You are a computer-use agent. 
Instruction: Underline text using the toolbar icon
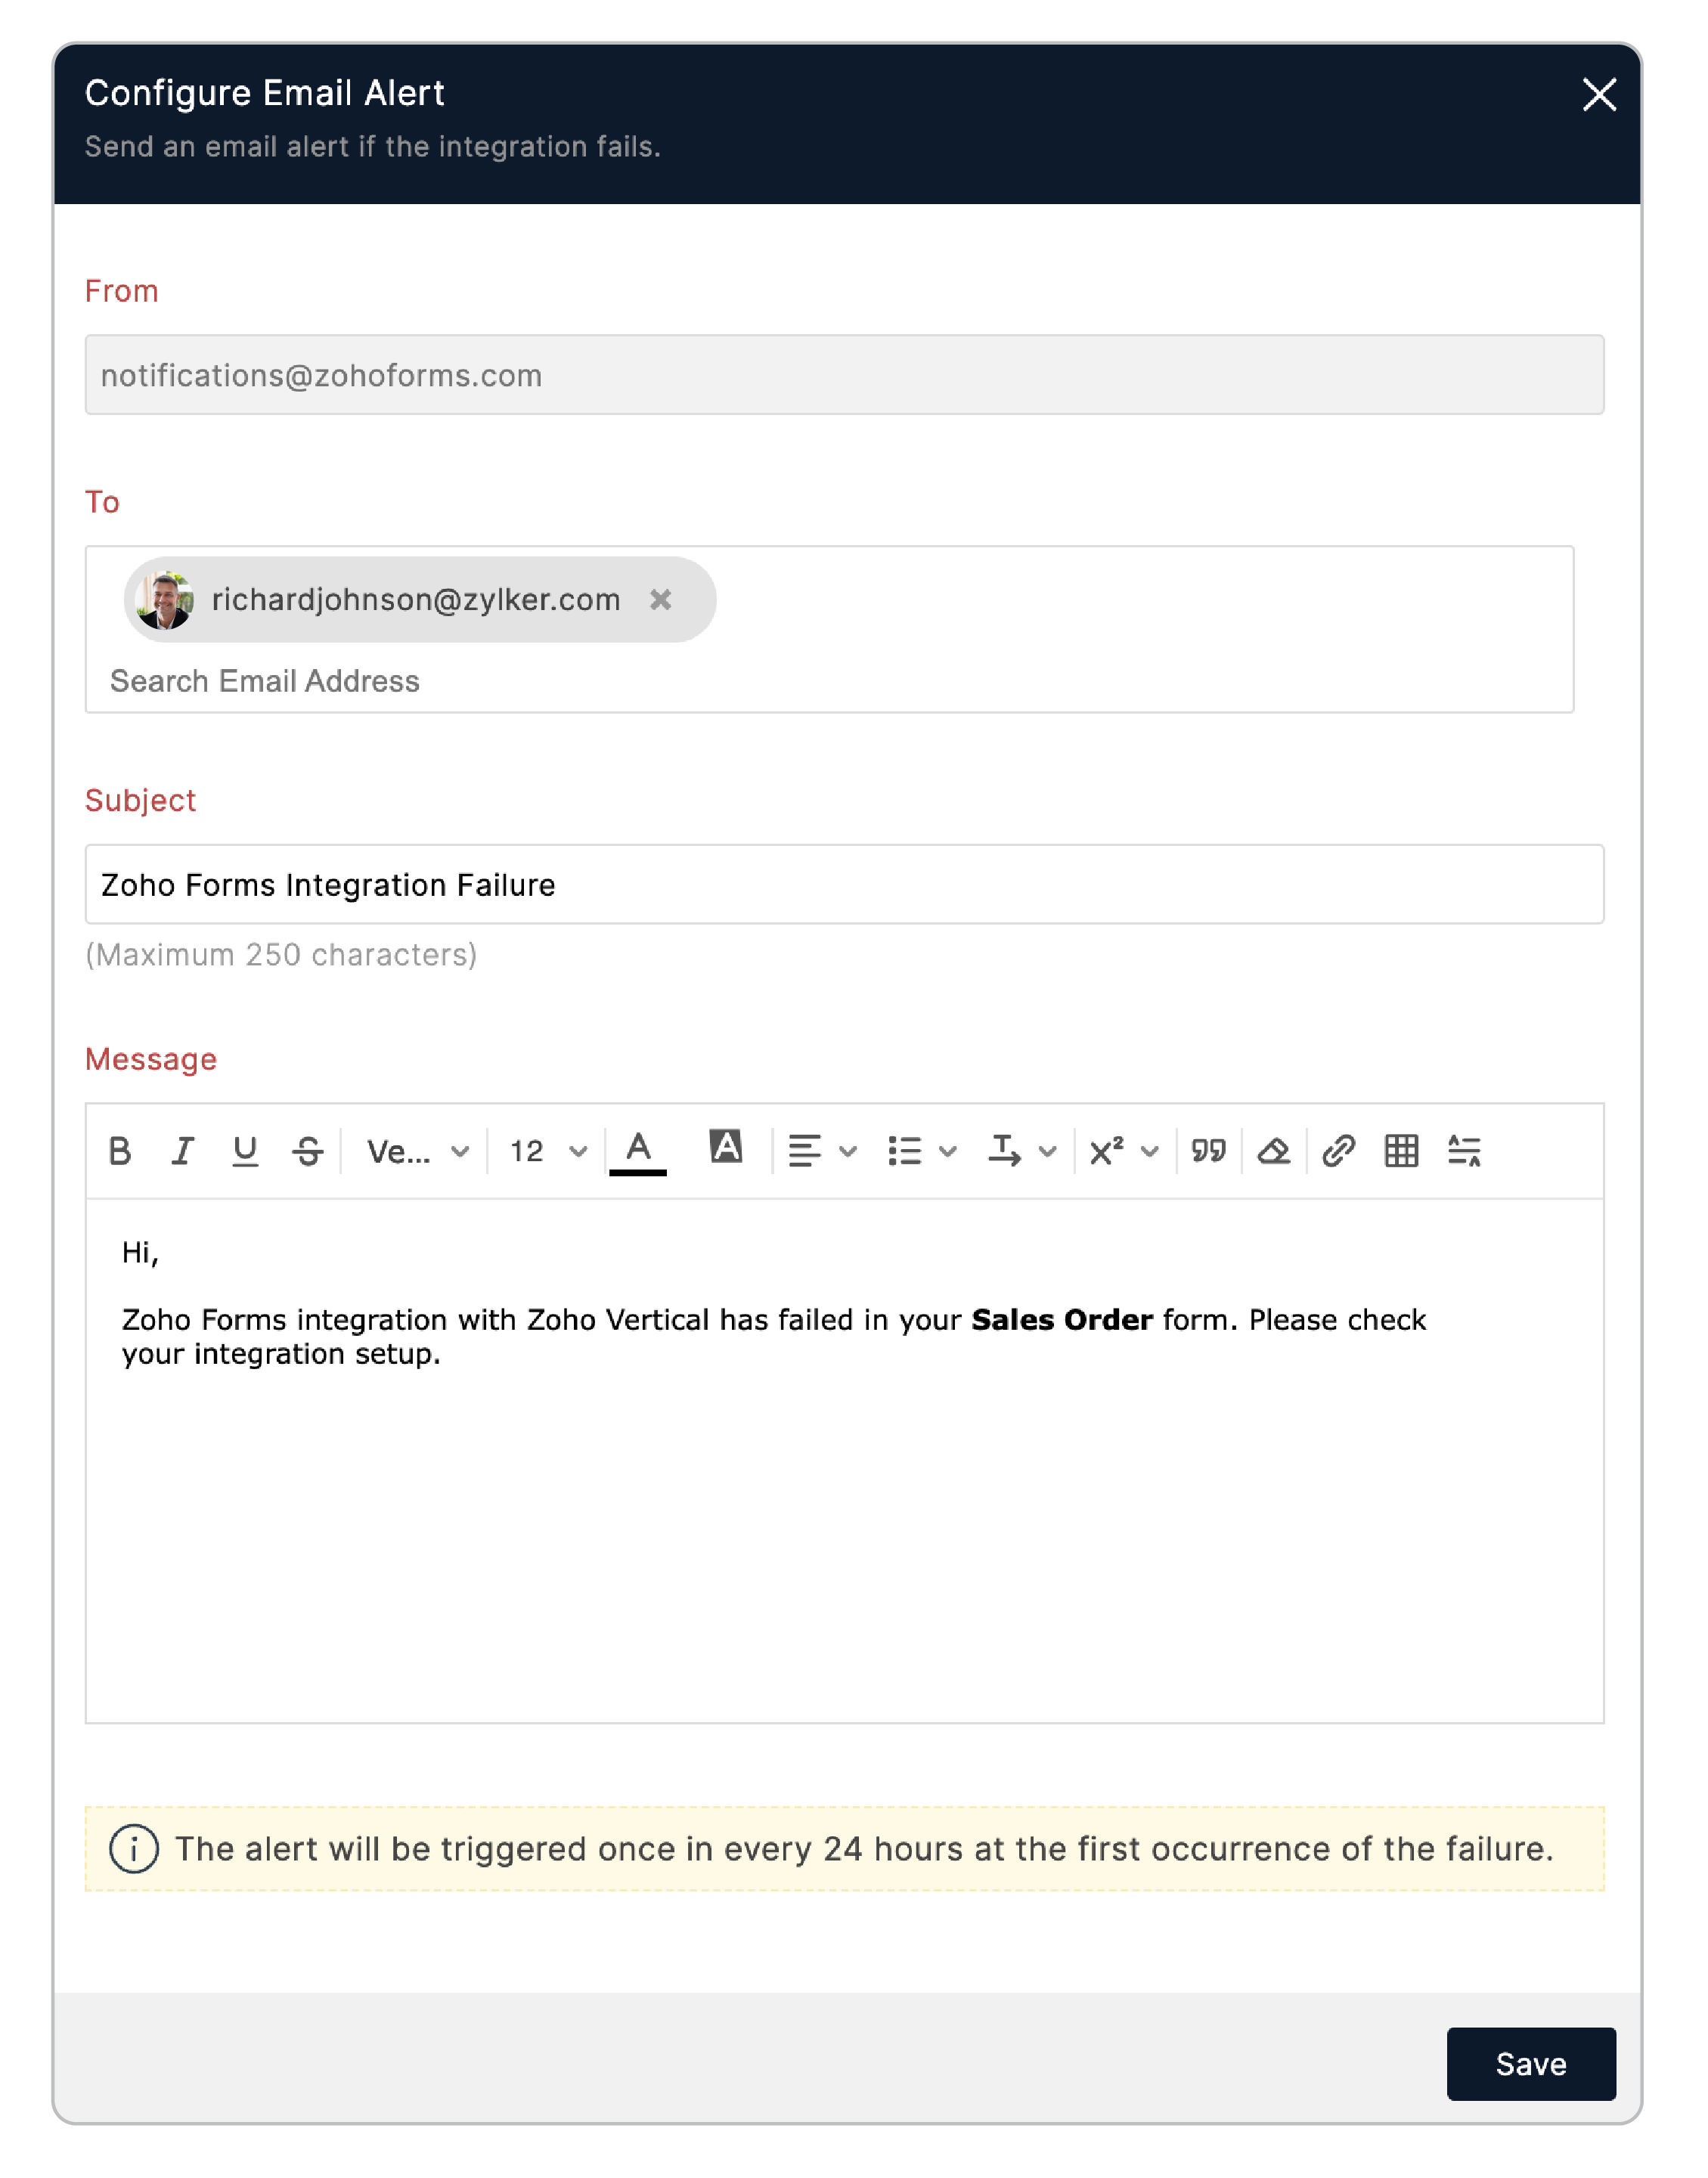246,1151
